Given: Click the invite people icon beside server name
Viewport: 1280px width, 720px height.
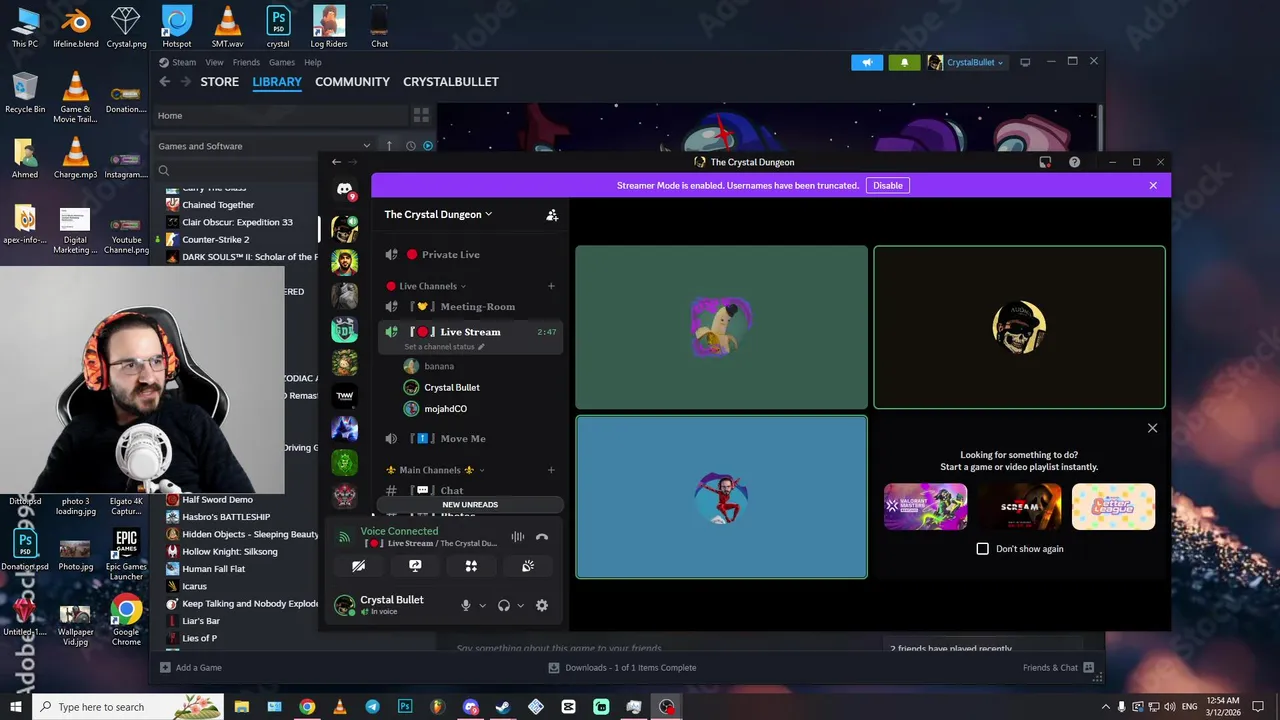Looking at the screenshot, I should (x=551, y=214).
